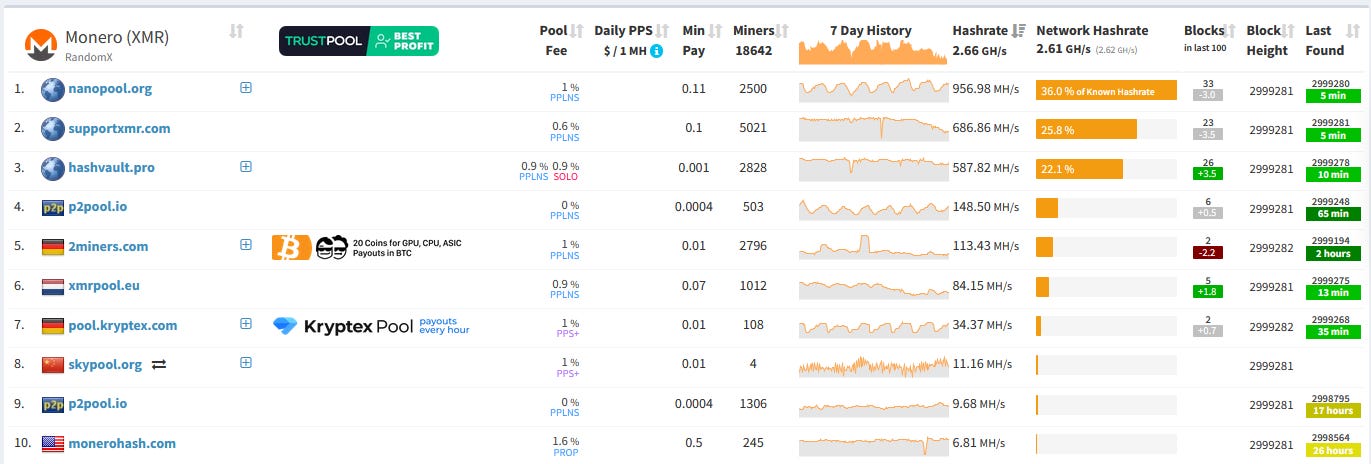Expand 2miners.com row with plus icon
Screen dimensions: 1371x464
246,244
